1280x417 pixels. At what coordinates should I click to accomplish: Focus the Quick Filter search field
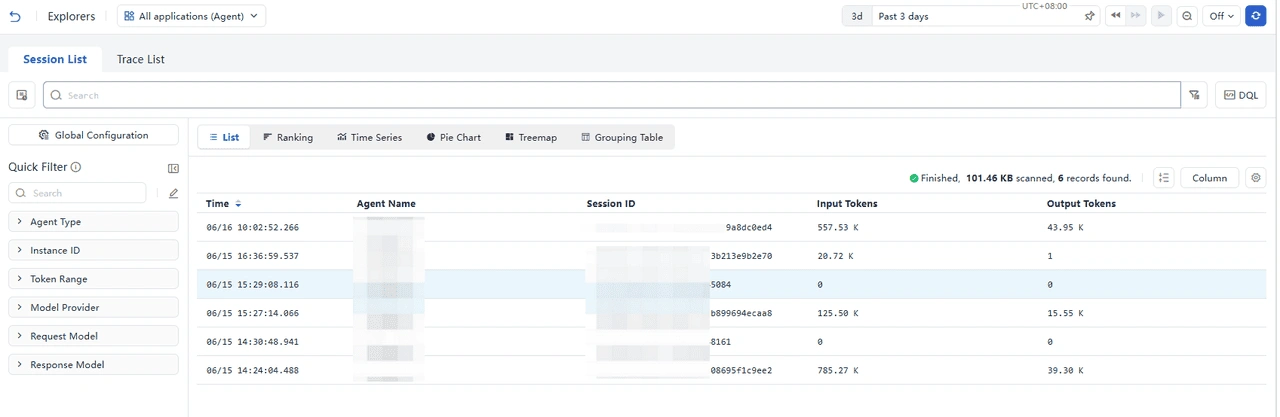pos(77,193)
